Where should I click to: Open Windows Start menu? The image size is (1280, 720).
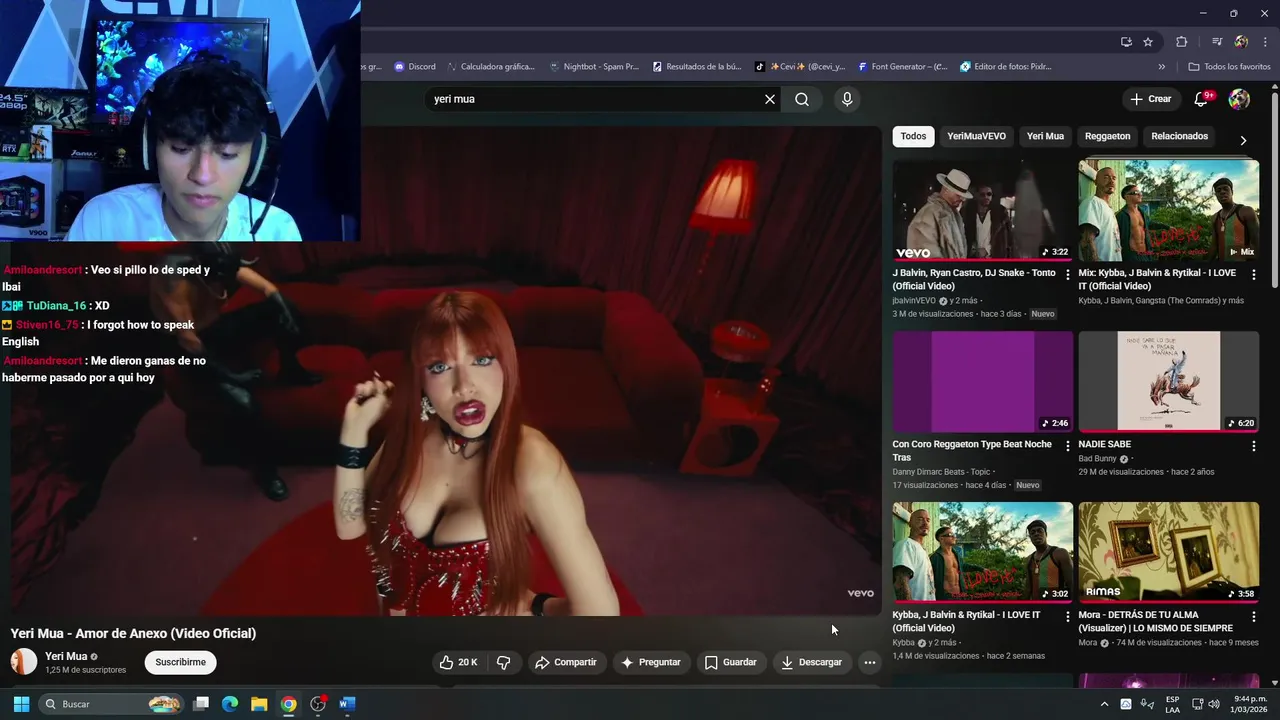(x=21, y=704)
